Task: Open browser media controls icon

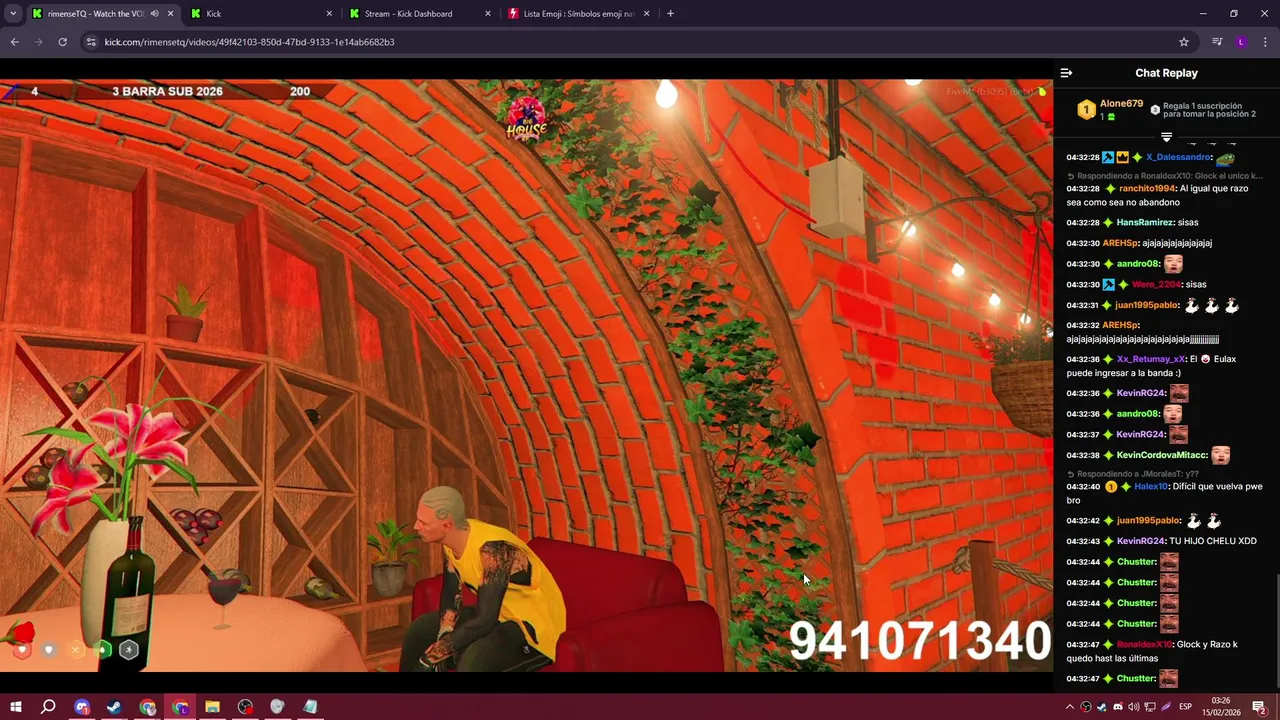Action: coord(1217,42)
